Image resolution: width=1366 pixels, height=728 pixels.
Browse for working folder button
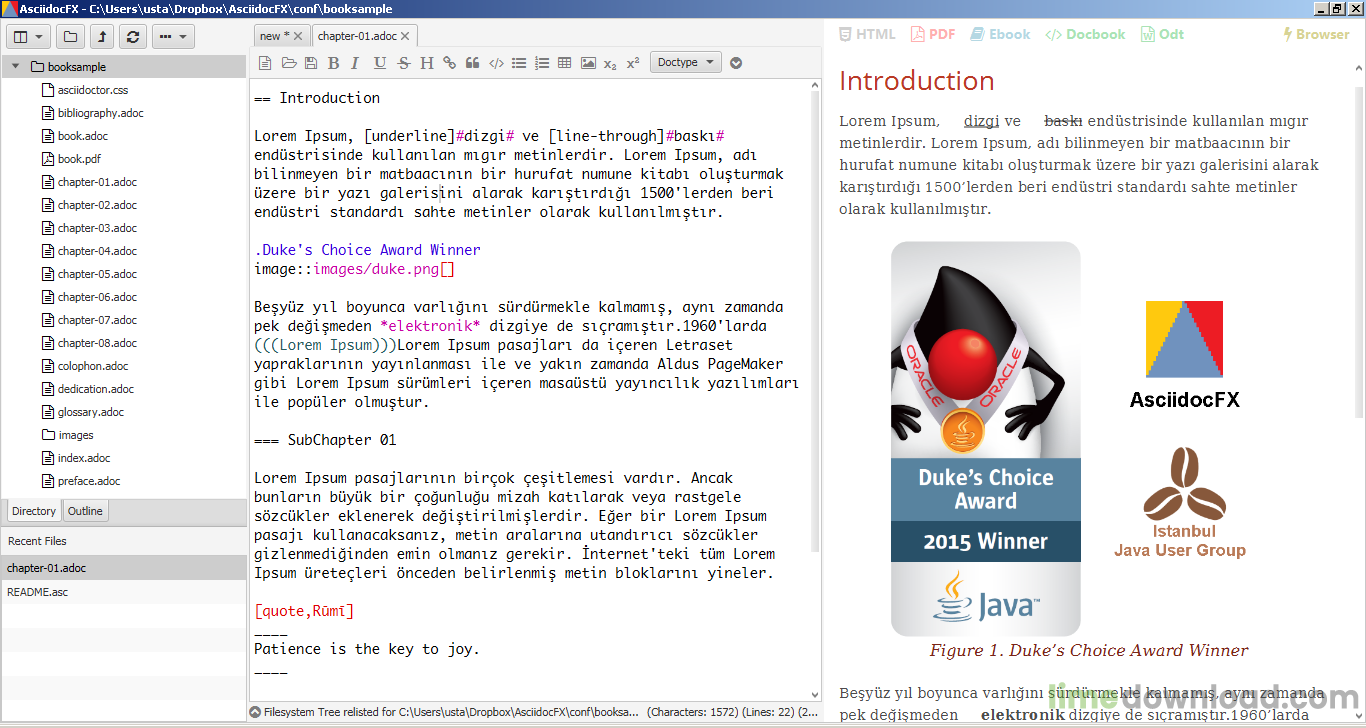pos(70,37)
